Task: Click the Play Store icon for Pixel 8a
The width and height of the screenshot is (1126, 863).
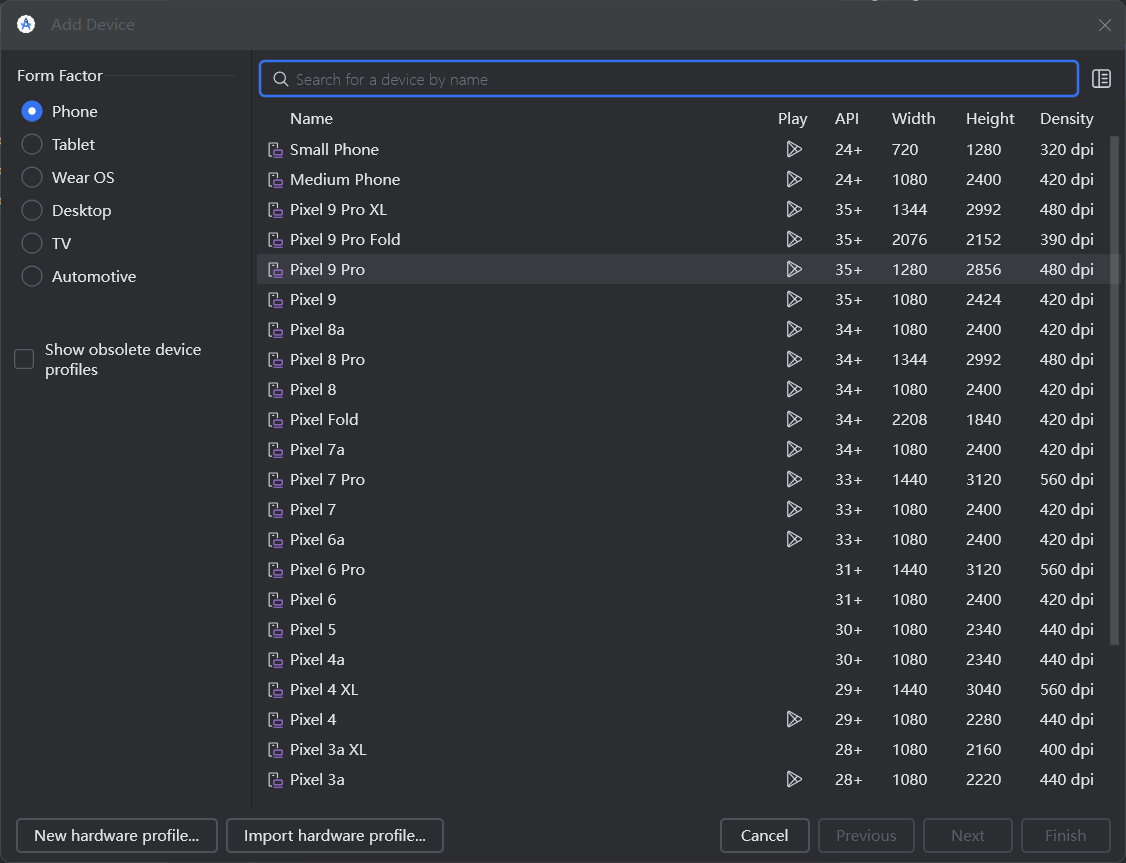Action: pos(794,330)
